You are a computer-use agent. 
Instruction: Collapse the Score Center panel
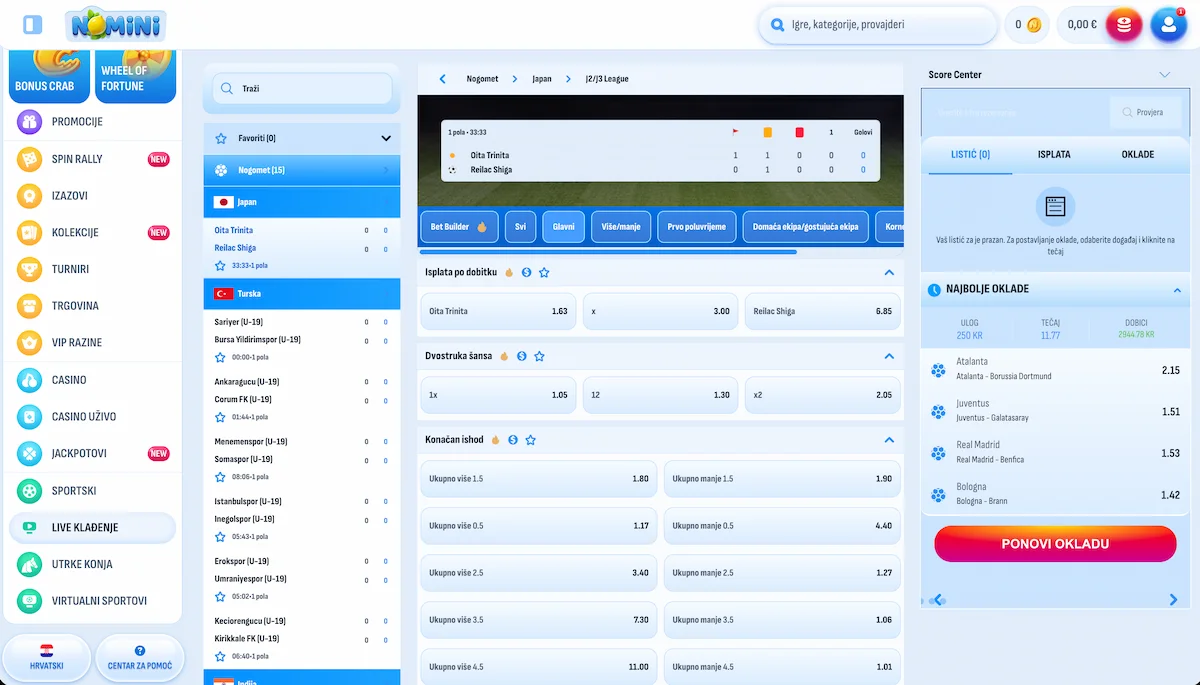pyautogui.click(x=1164, y=75)
